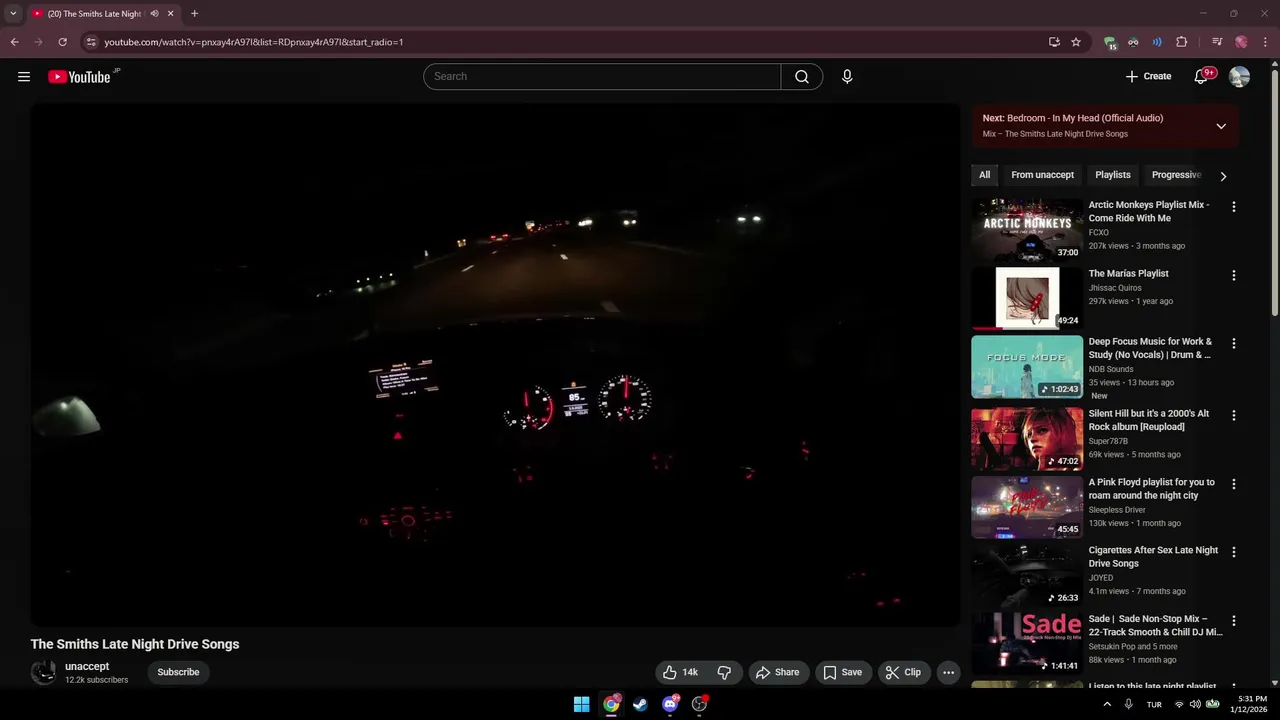Open Chrome extensions puzzle icon
The width and height of the screenshot is (1280, 720).
coord(1181,42)
